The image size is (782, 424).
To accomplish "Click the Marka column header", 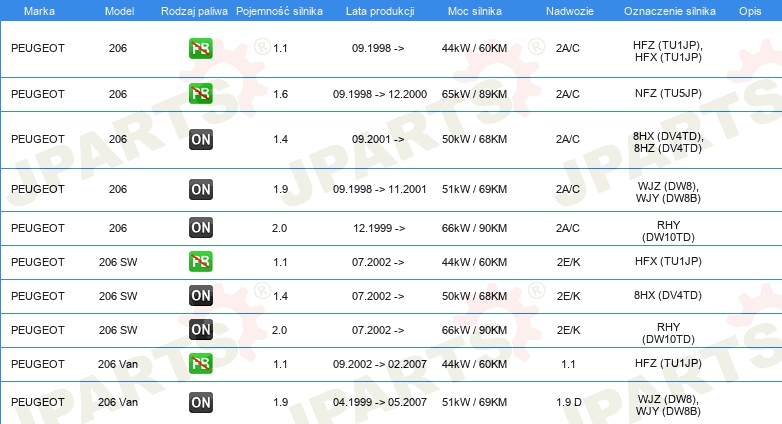I will [x=39, y=11].
